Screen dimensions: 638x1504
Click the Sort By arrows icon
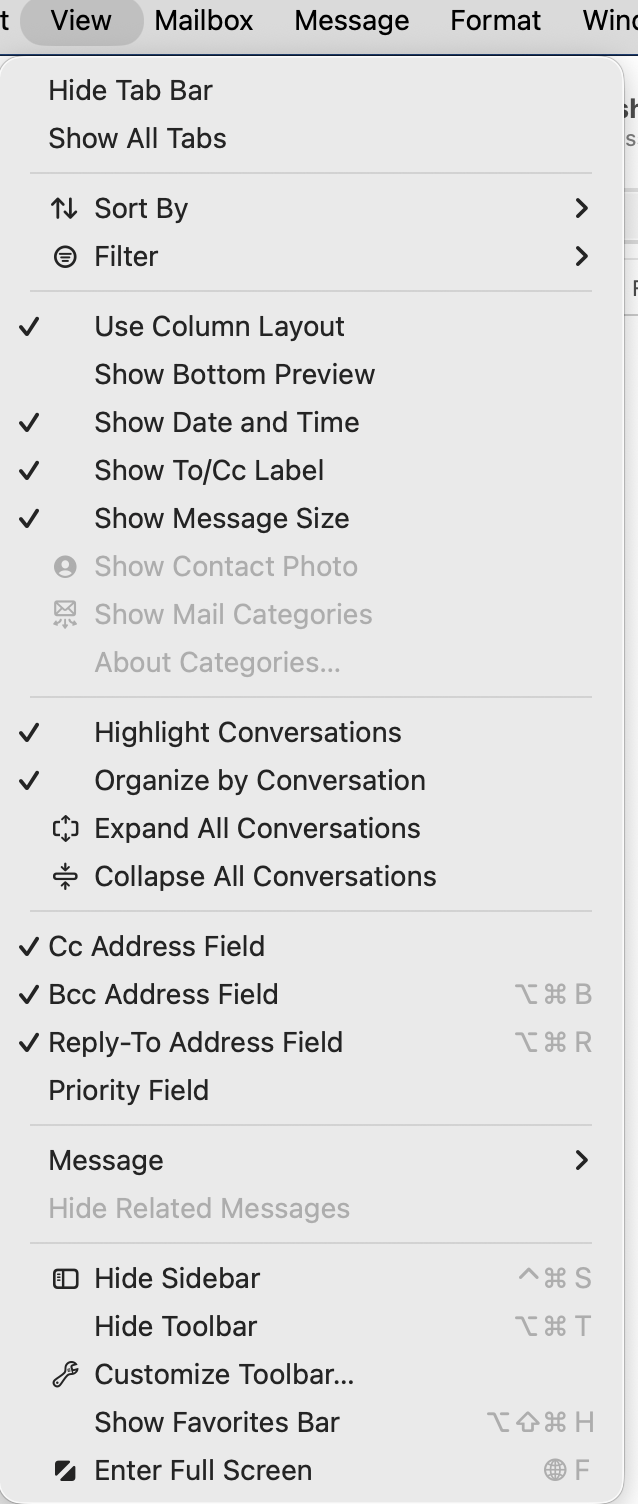point(65,208)
